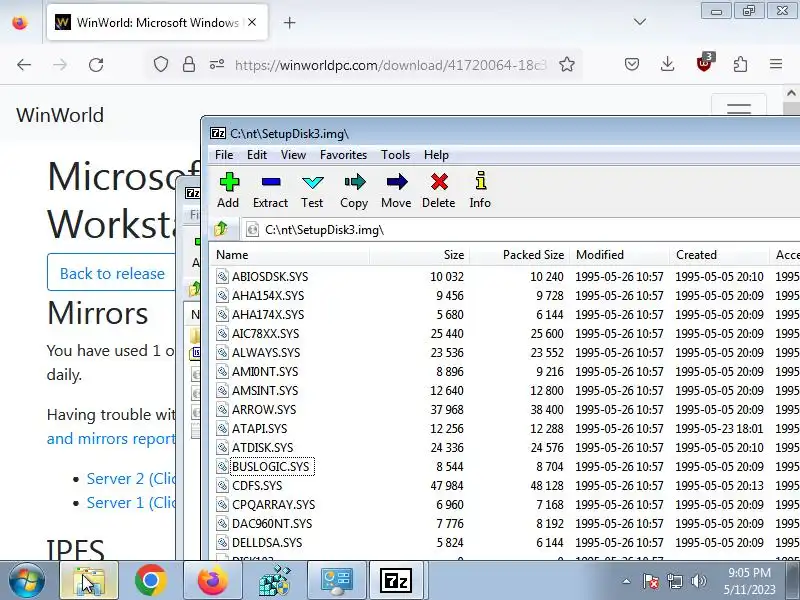Open a new Firefox tab
Viewport: 800px width, 600px height.
pyautogui.click(x=289, y=22)
